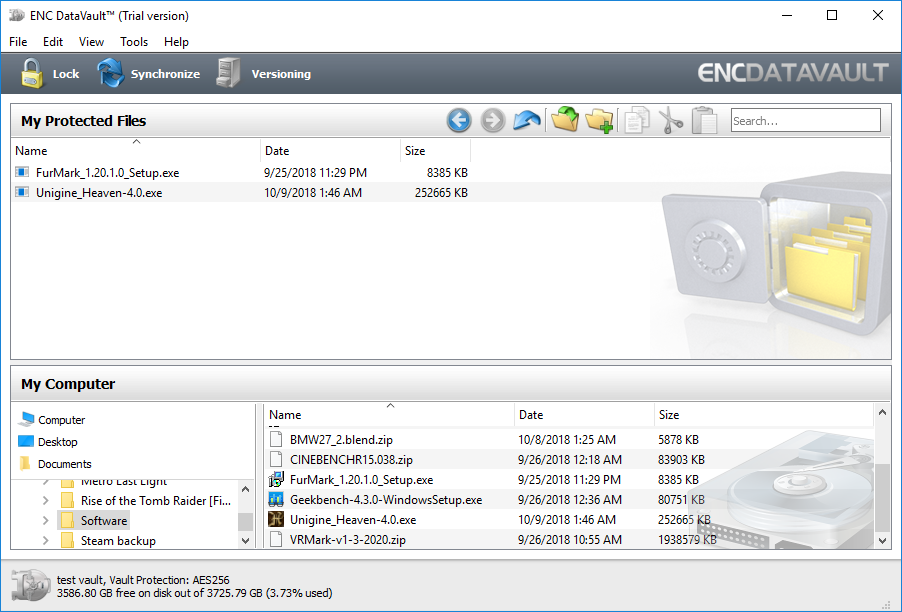This screenshot has width=902, height=612.
Task: Select VRMark-v1-3-2020.zip file name
Action: tap(347, 540)
